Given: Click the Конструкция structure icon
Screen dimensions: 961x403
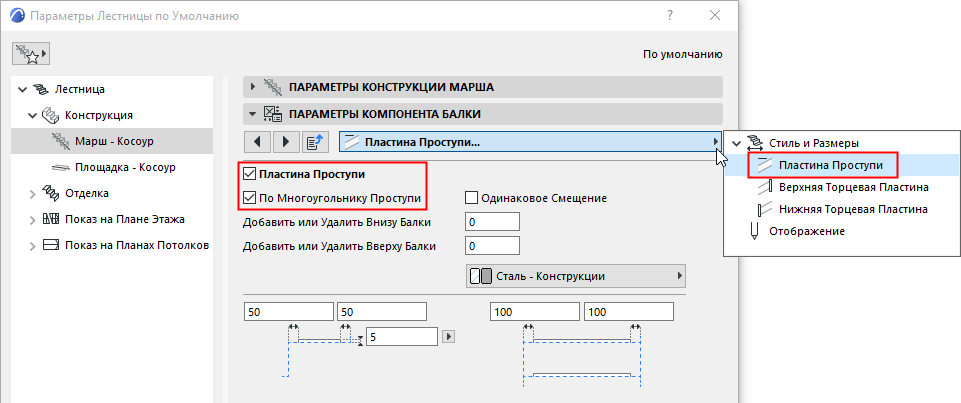Looking at the screenshot, I should [x=50, y=115].
